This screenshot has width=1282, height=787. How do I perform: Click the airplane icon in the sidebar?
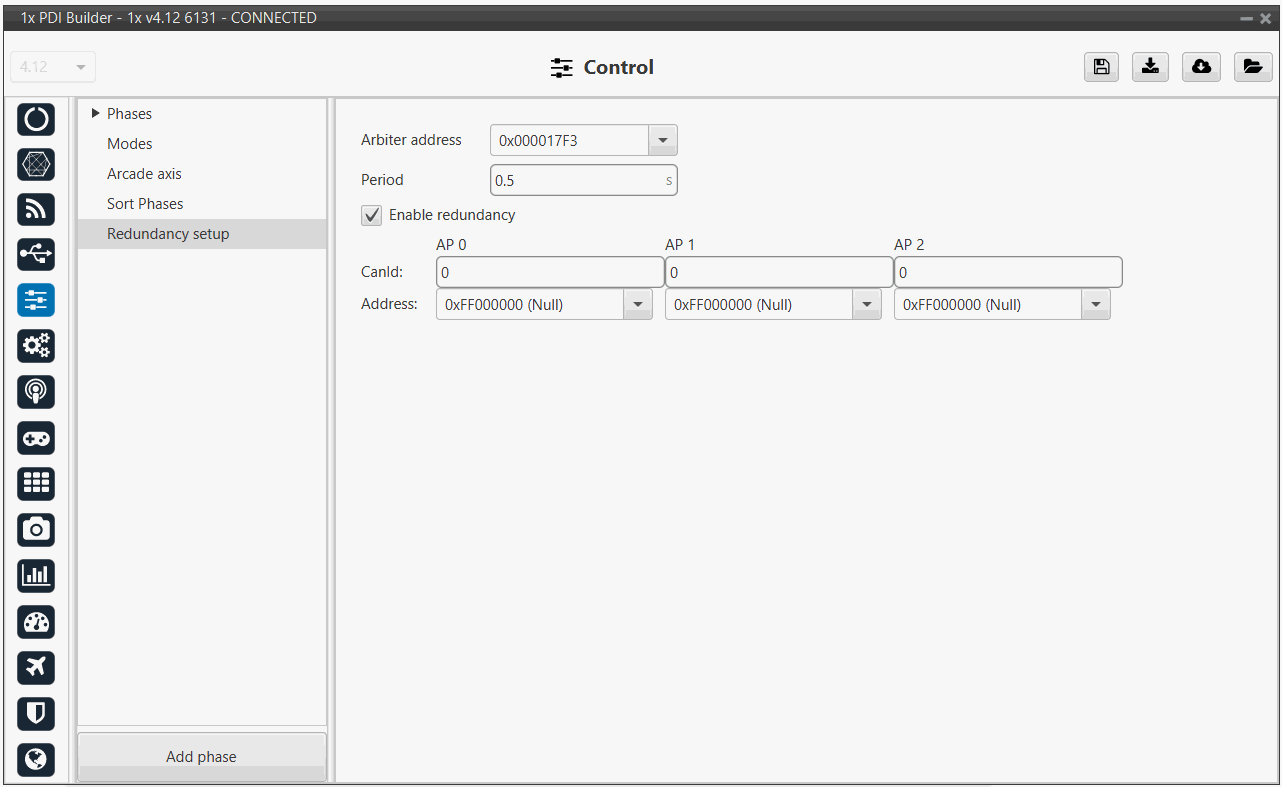click(37, 667)
